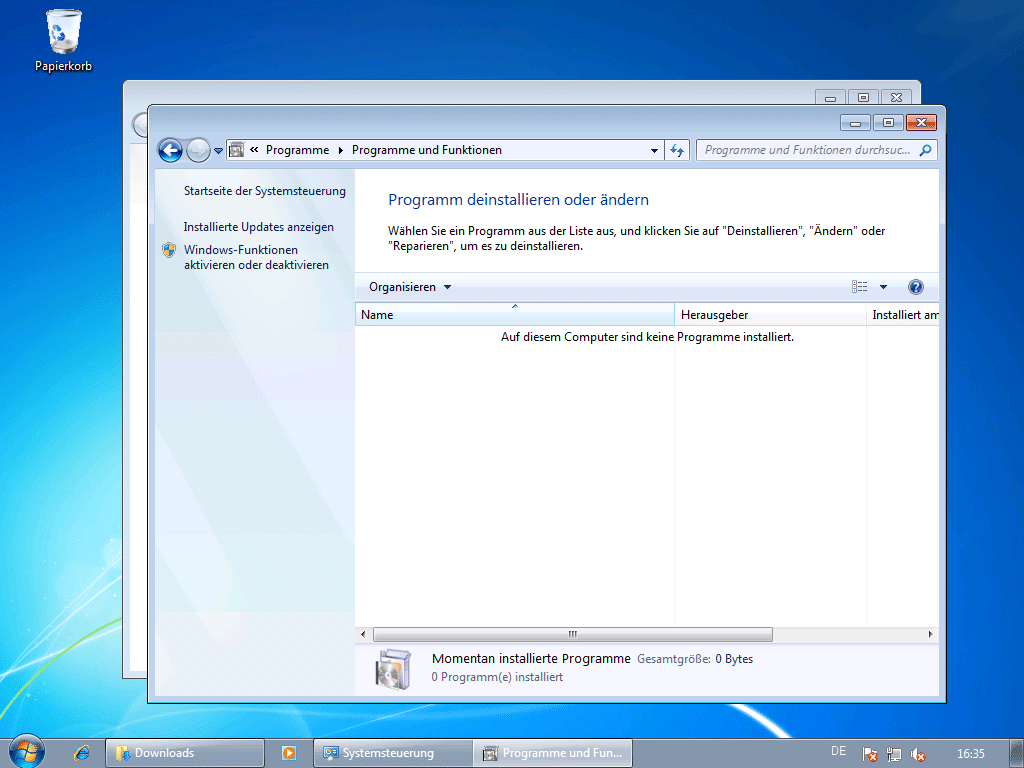Click the network status tray icon
The image size is (1024, 768).
(x=894, y=754)
